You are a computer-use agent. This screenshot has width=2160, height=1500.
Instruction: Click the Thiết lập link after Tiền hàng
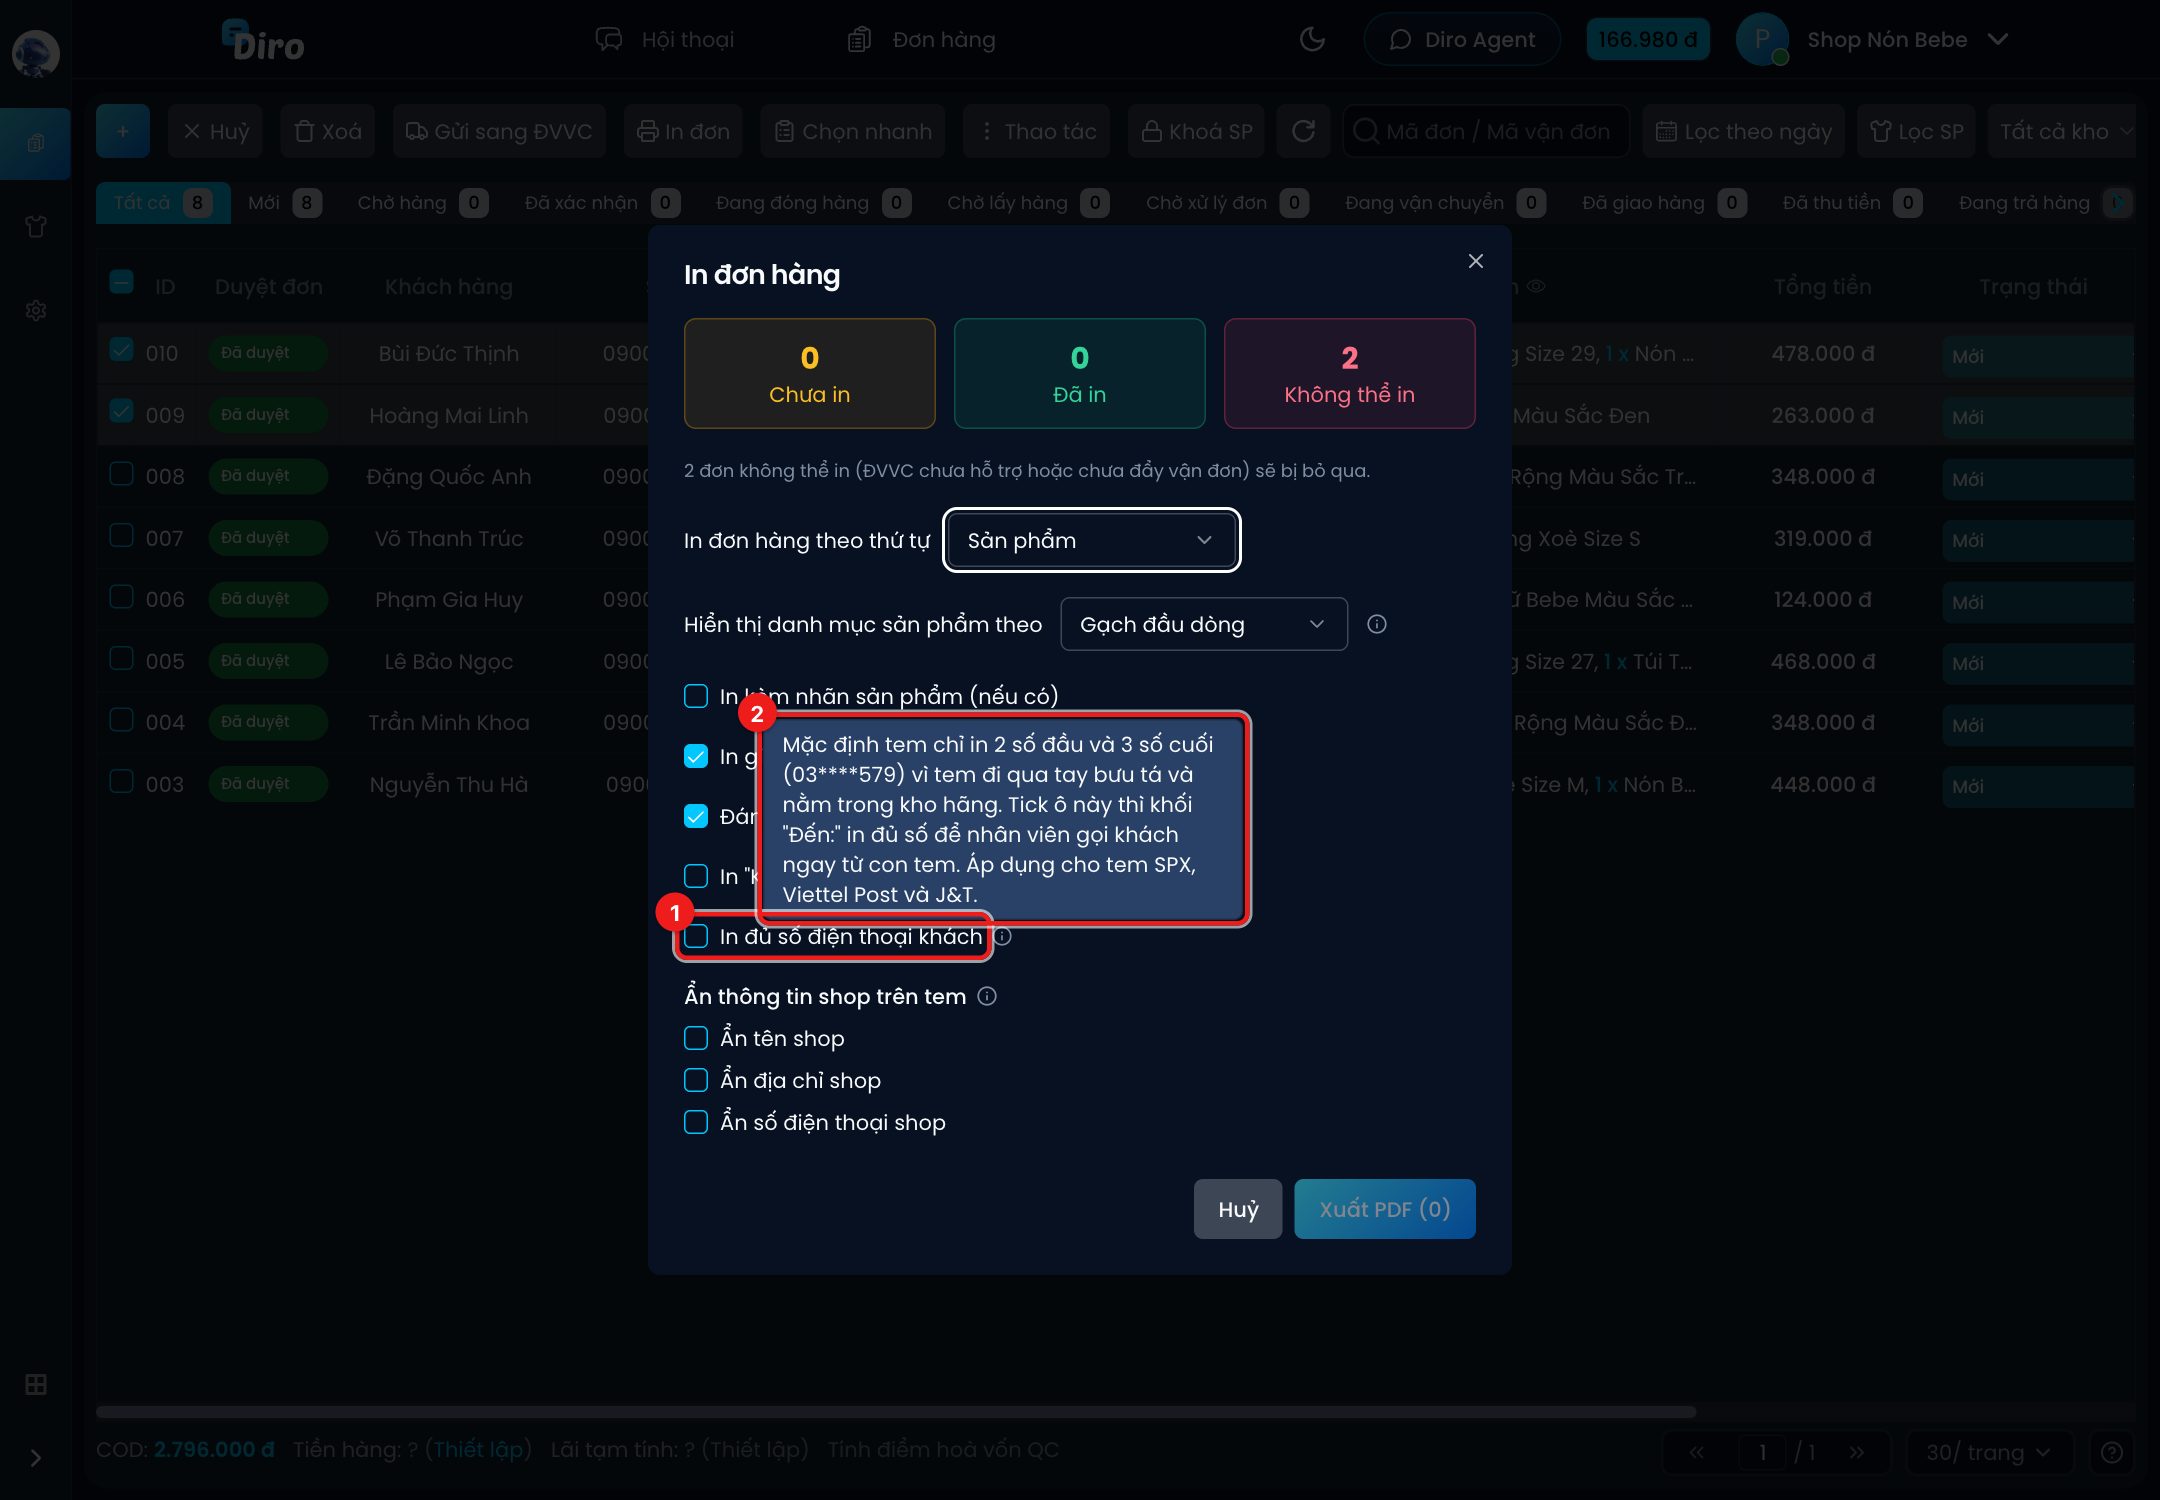coord(478,1449)
